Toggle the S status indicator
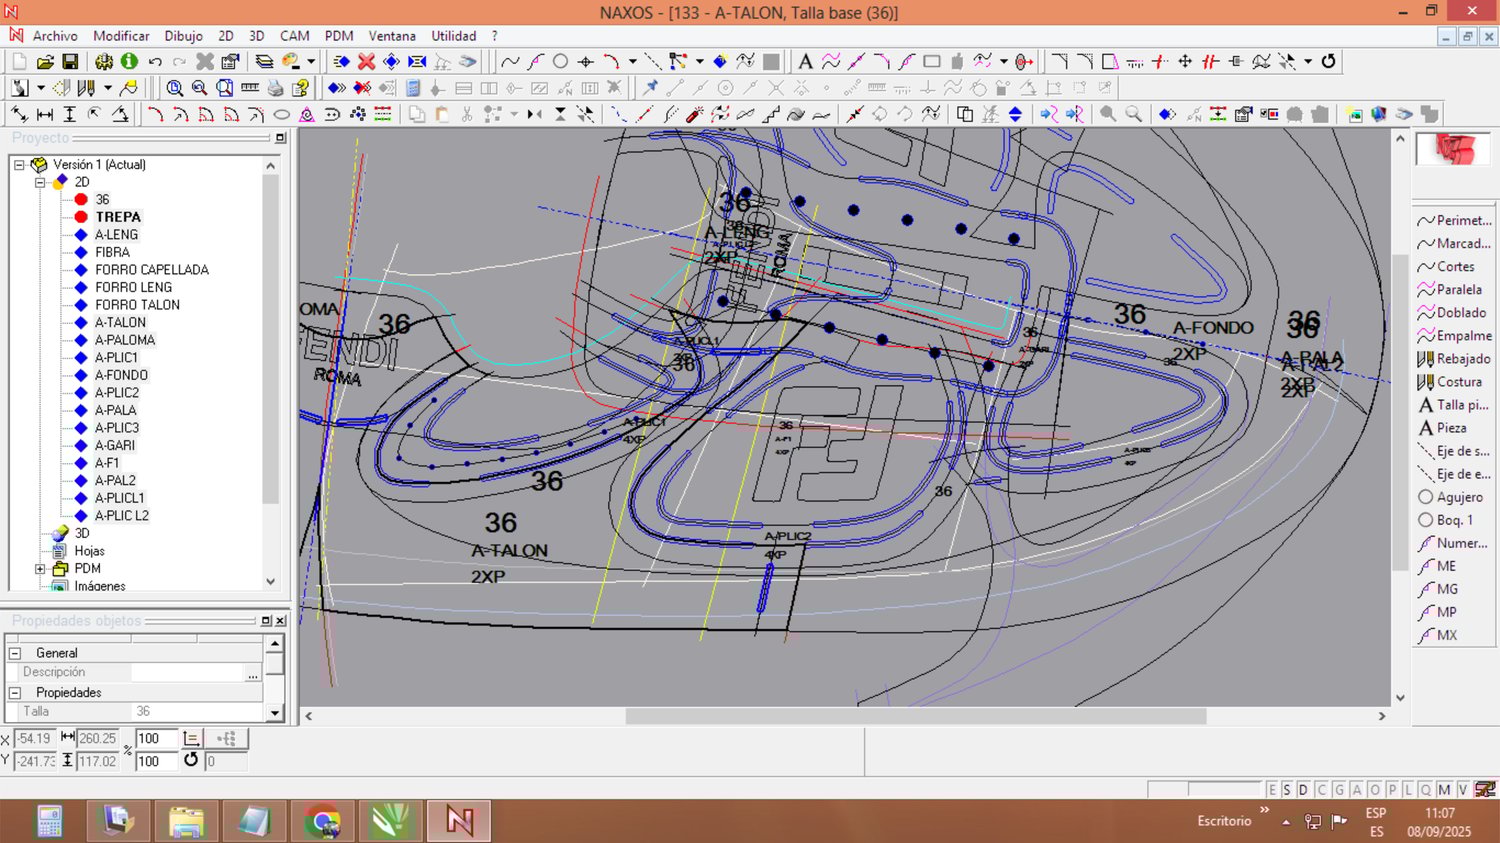The image size is (1500, 843). click(1287, 790)
